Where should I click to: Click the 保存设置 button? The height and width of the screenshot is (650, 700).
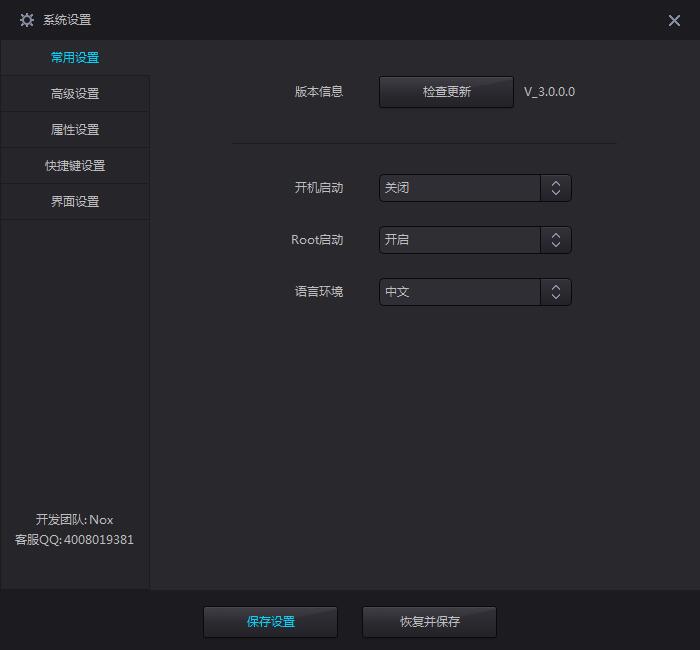pyautogui.click(x=270, y=622)
